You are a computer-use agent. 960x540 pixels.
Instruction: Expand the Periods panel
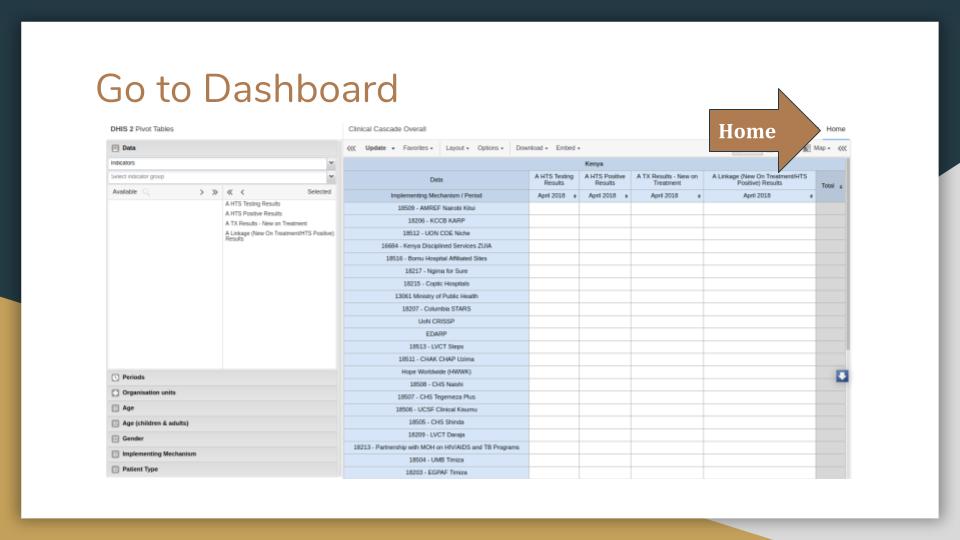[223, 377]
